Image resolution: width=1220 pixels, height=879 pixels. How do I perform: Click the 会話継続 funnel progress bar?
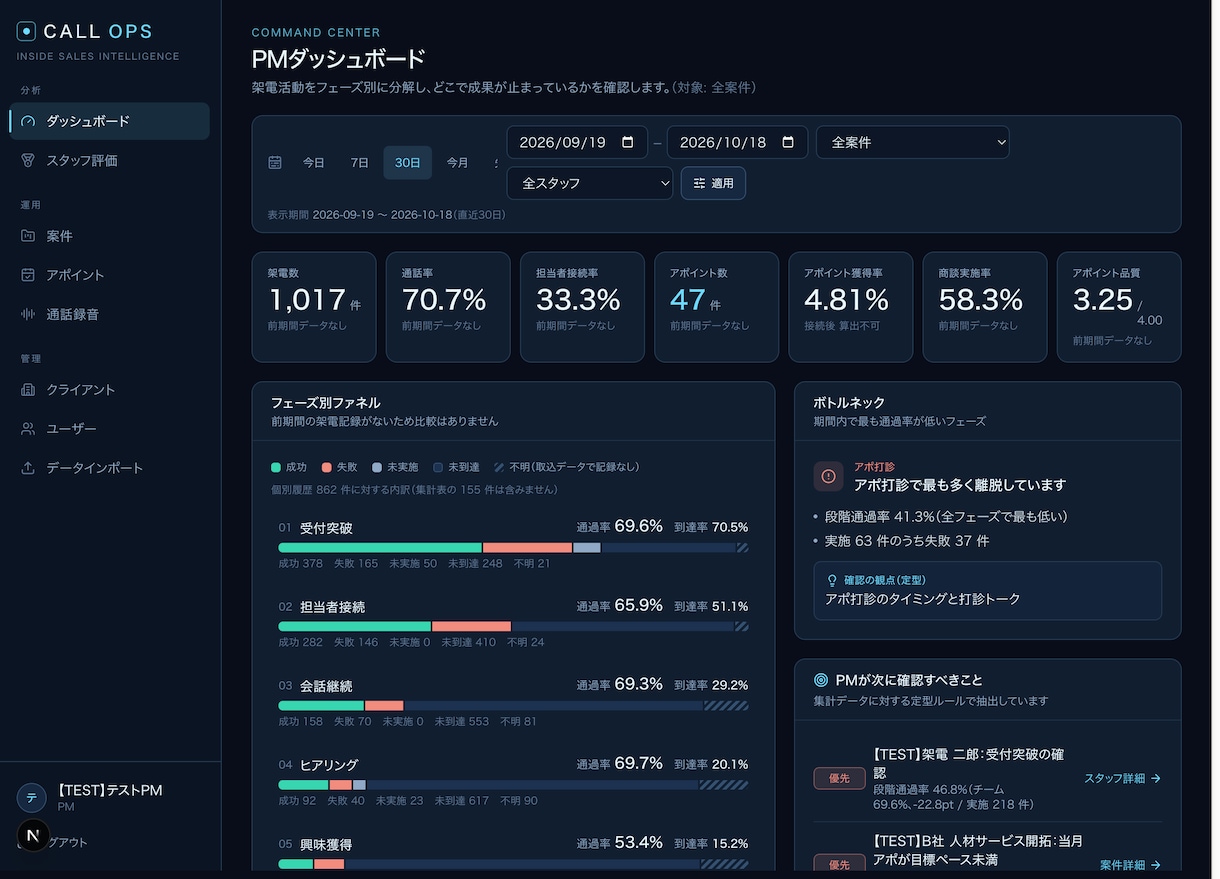point(513,706)
